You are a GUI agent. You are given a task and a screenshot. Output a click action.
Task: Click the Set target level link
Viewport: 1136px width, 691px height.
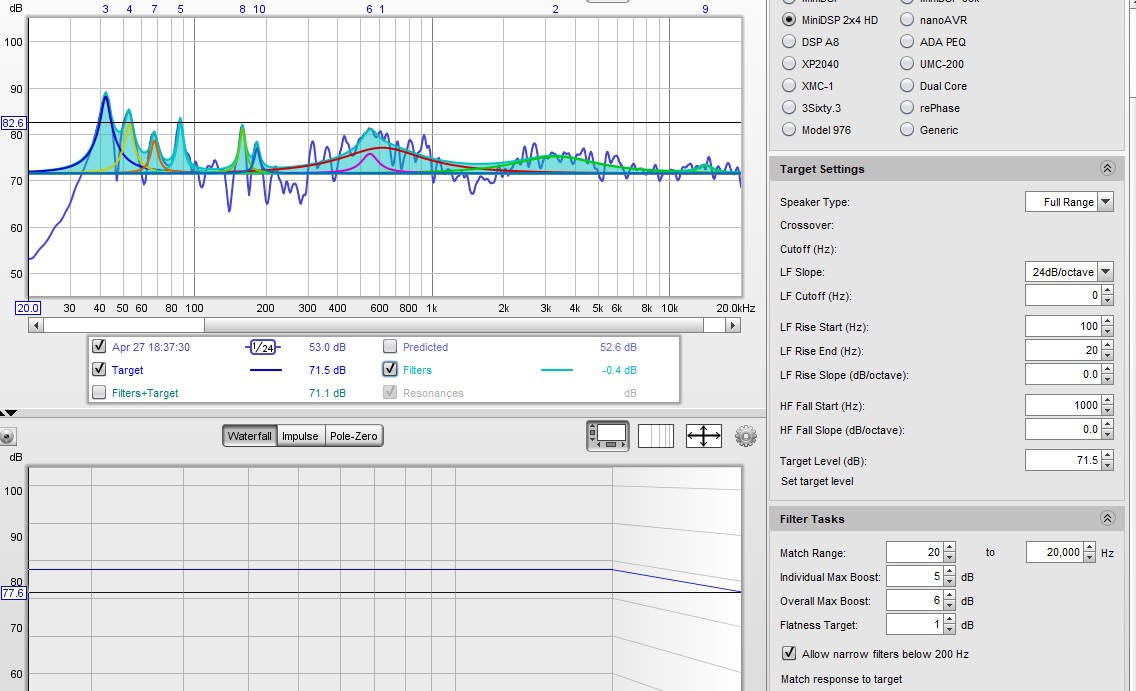point(817,481)
